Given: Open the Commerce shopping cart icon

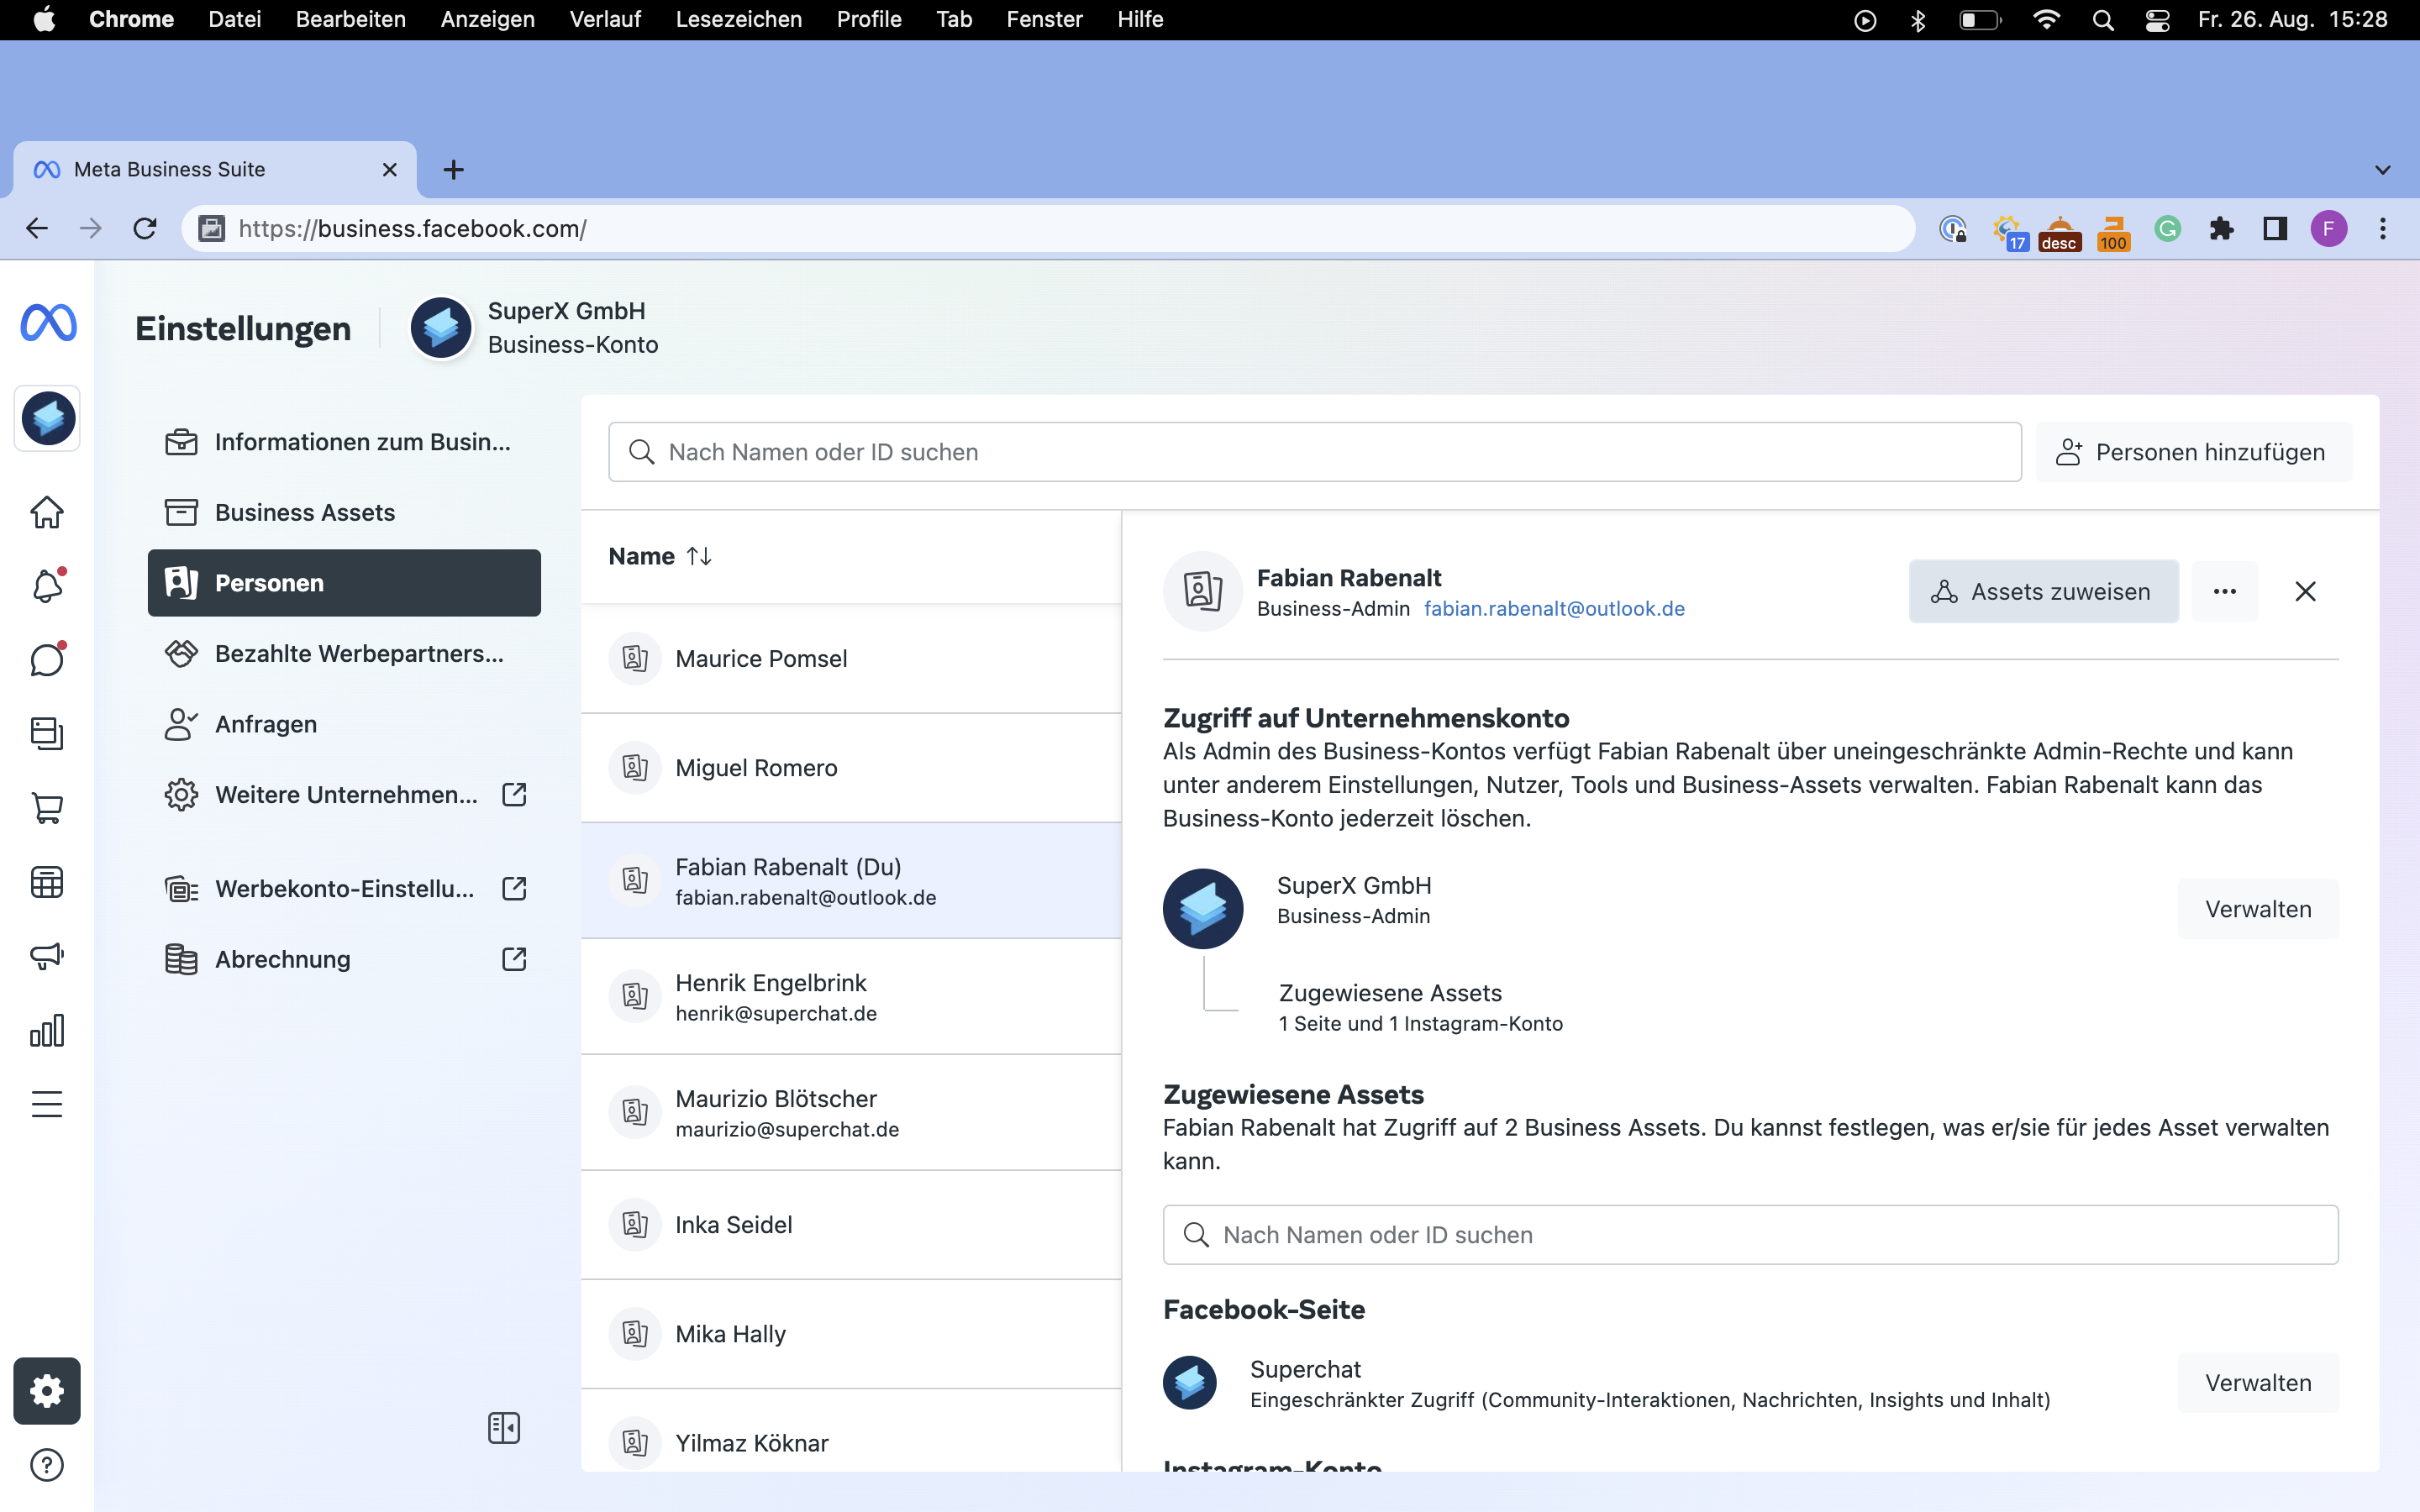Looking at the screenshot, I should pyautogui.click(x=47, y=808).
